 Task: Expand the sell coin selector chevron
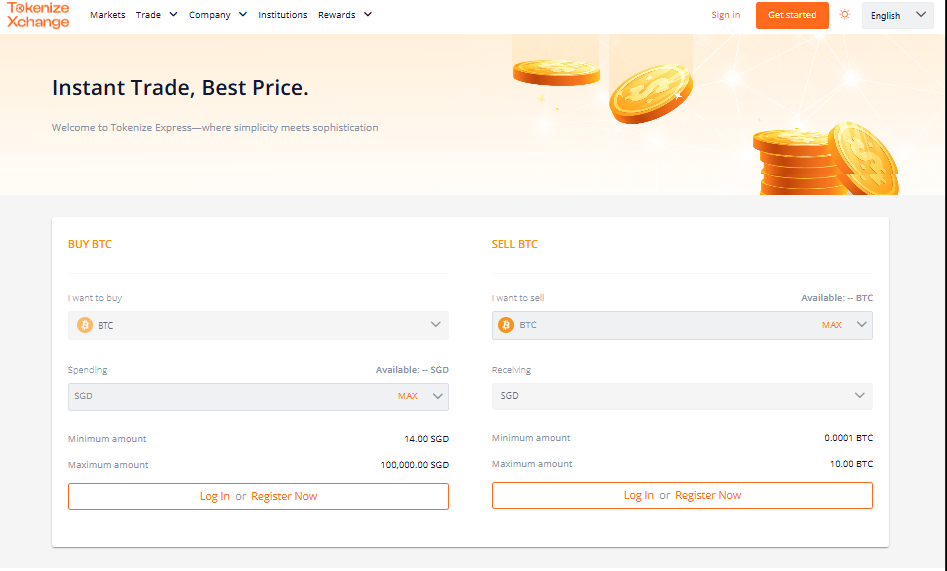point(861,324)
